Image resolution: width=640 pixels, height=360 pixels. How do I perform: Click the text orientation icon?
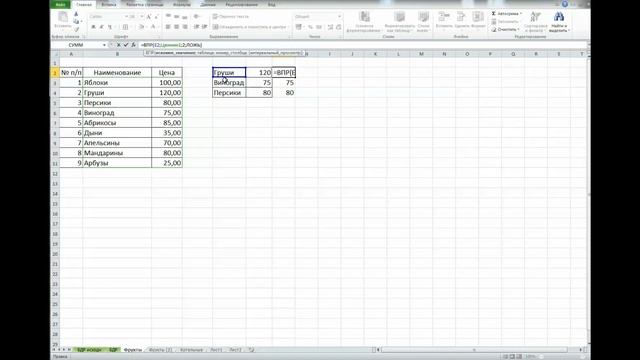tap(197, 16)
